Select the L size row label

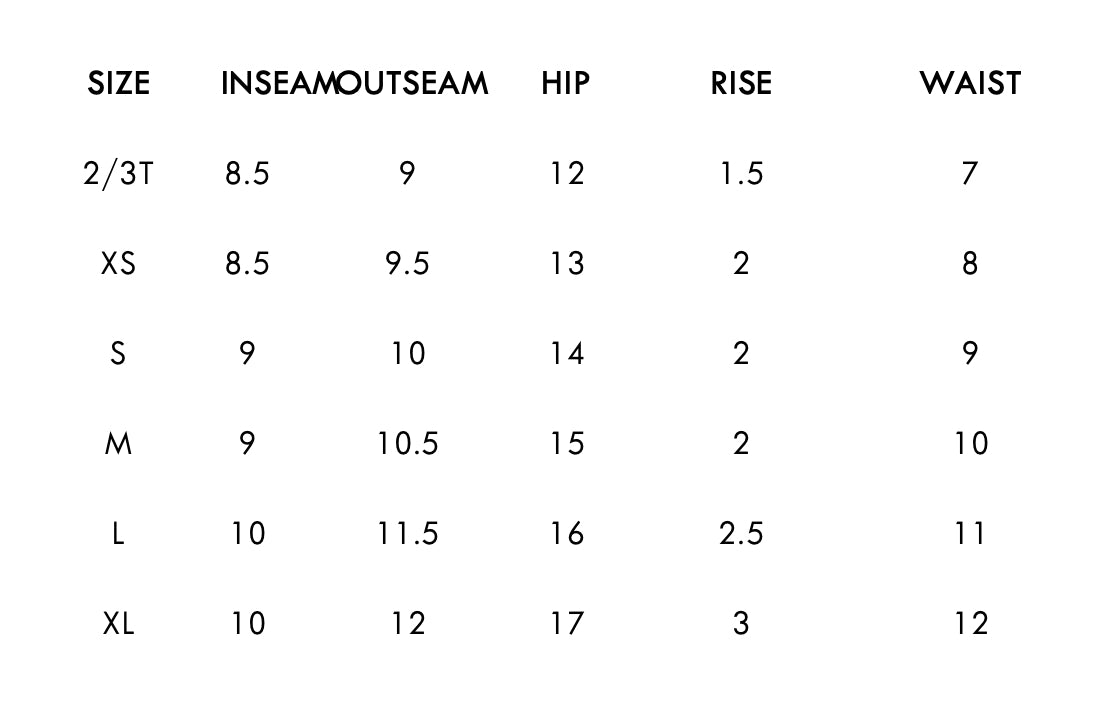(x=118, y=533)
